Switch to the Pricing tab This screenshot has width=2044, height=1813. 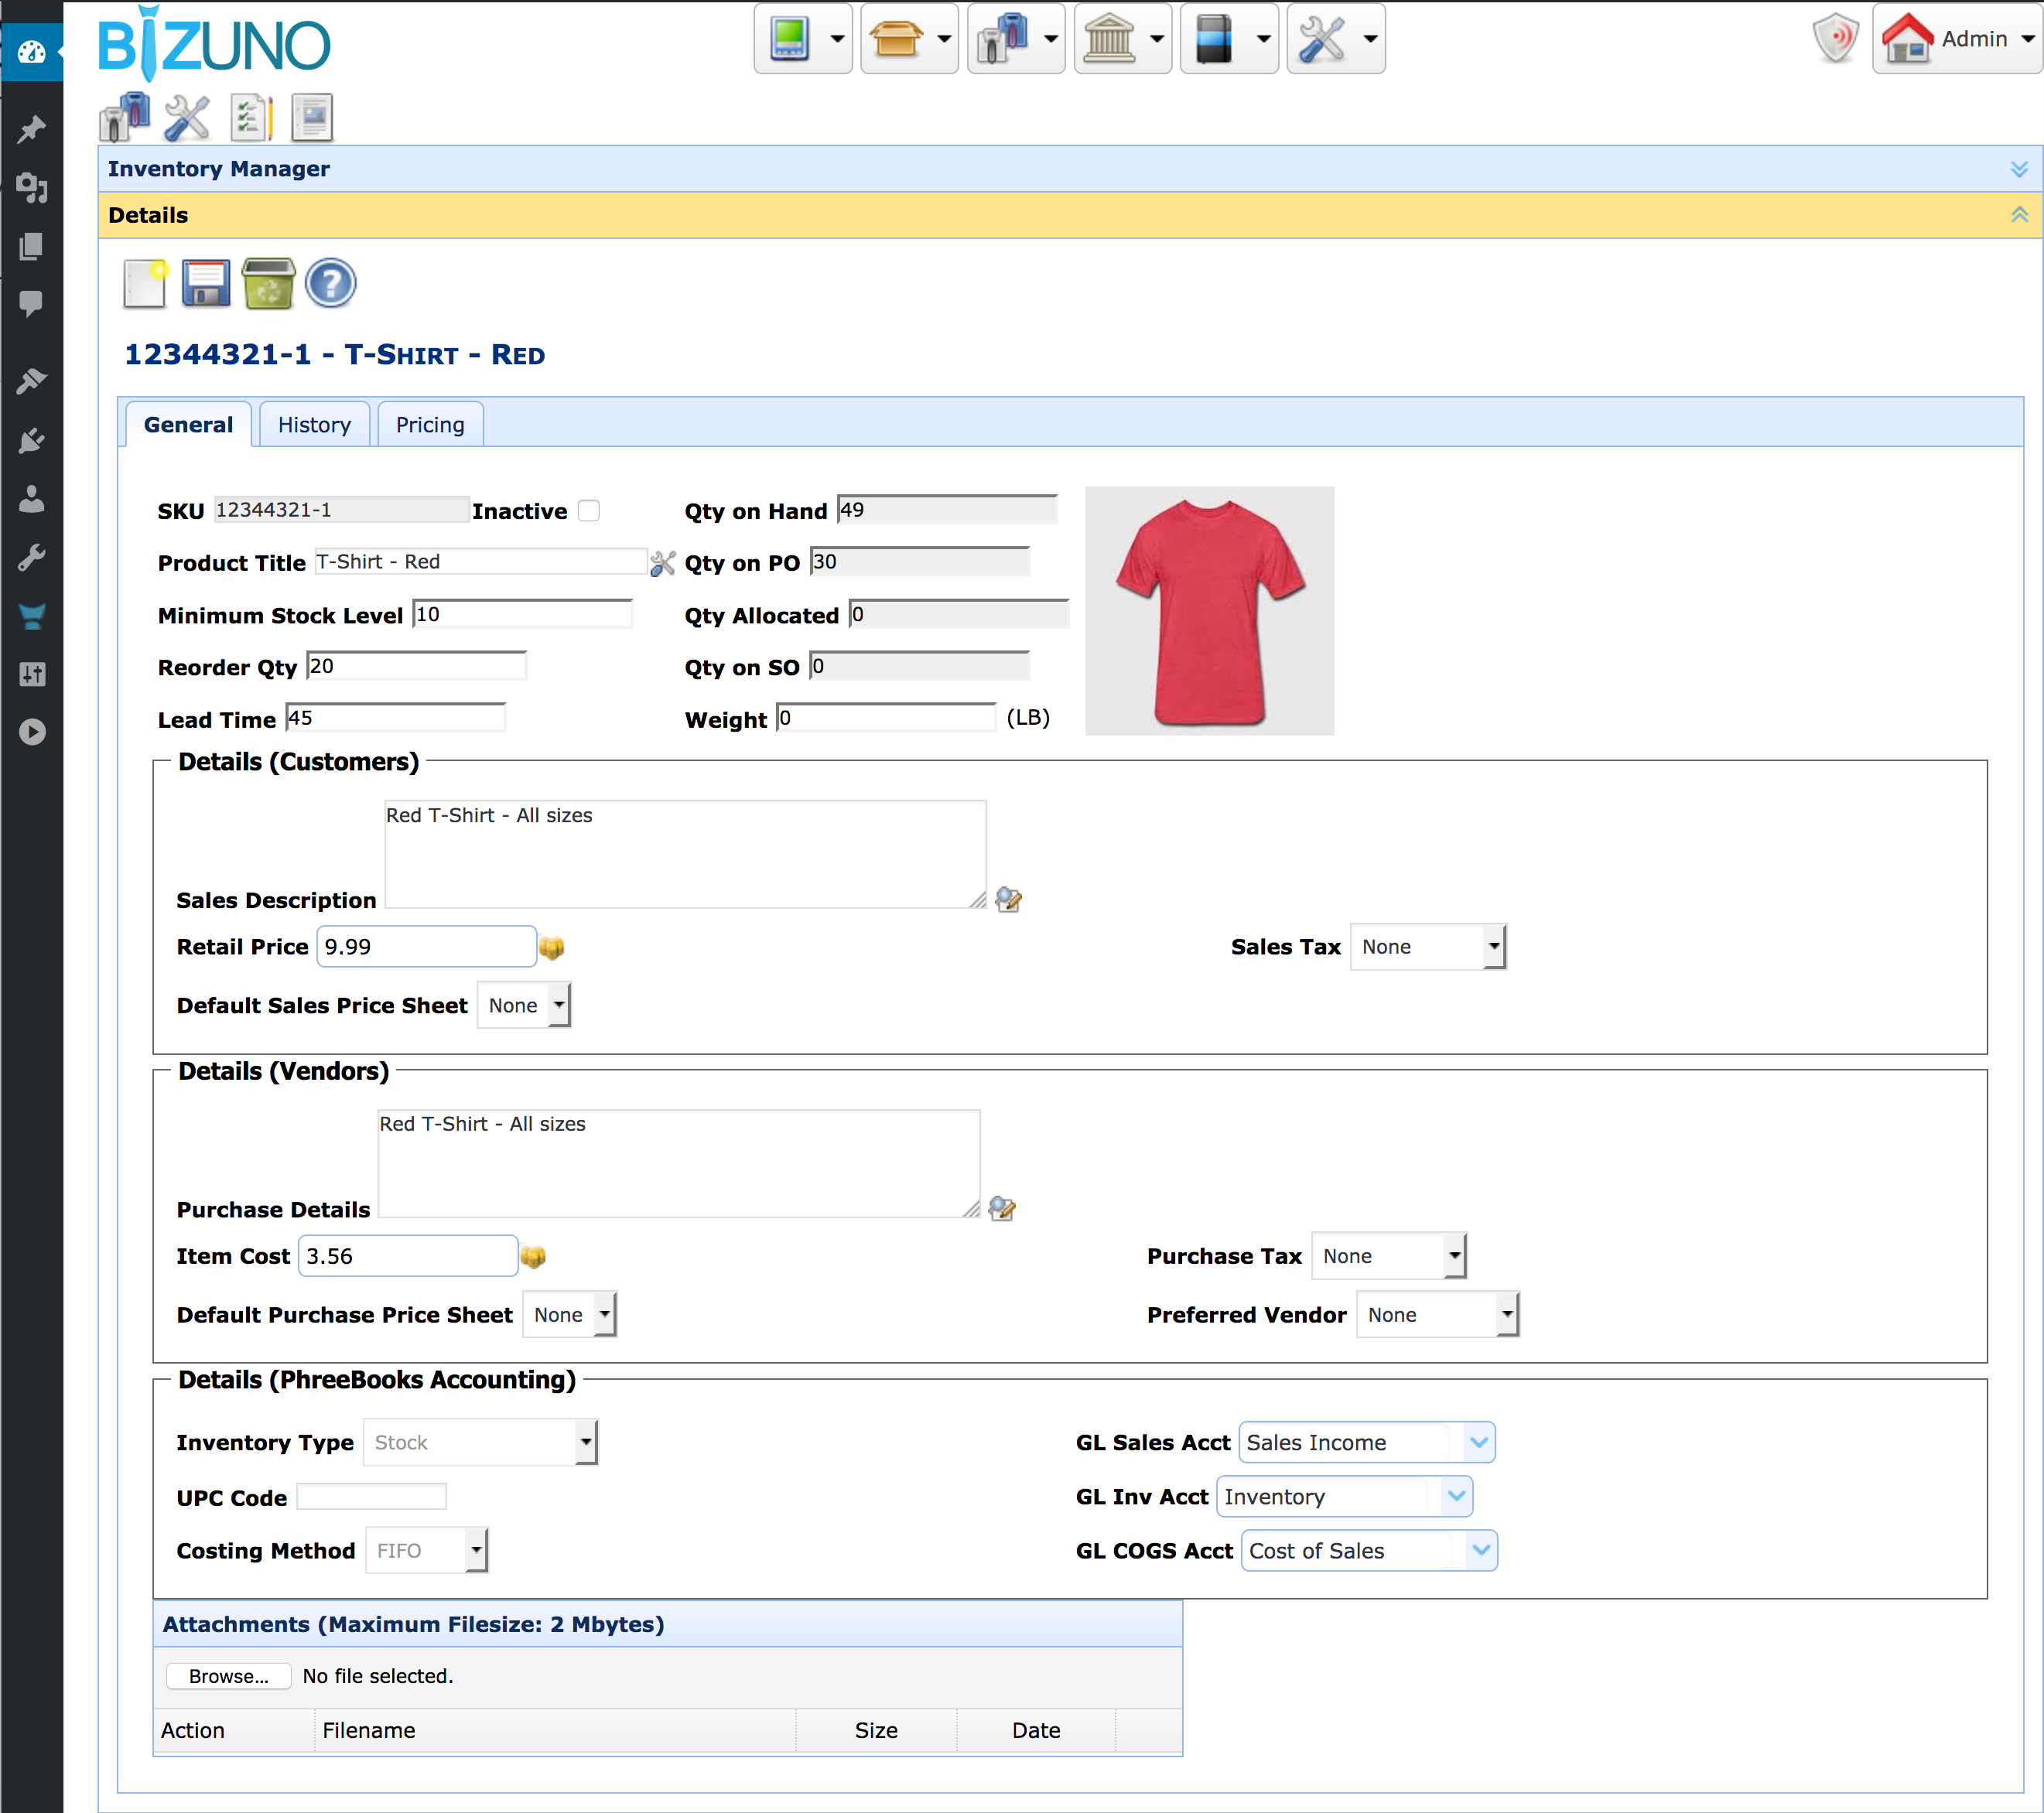click(430, 425)
